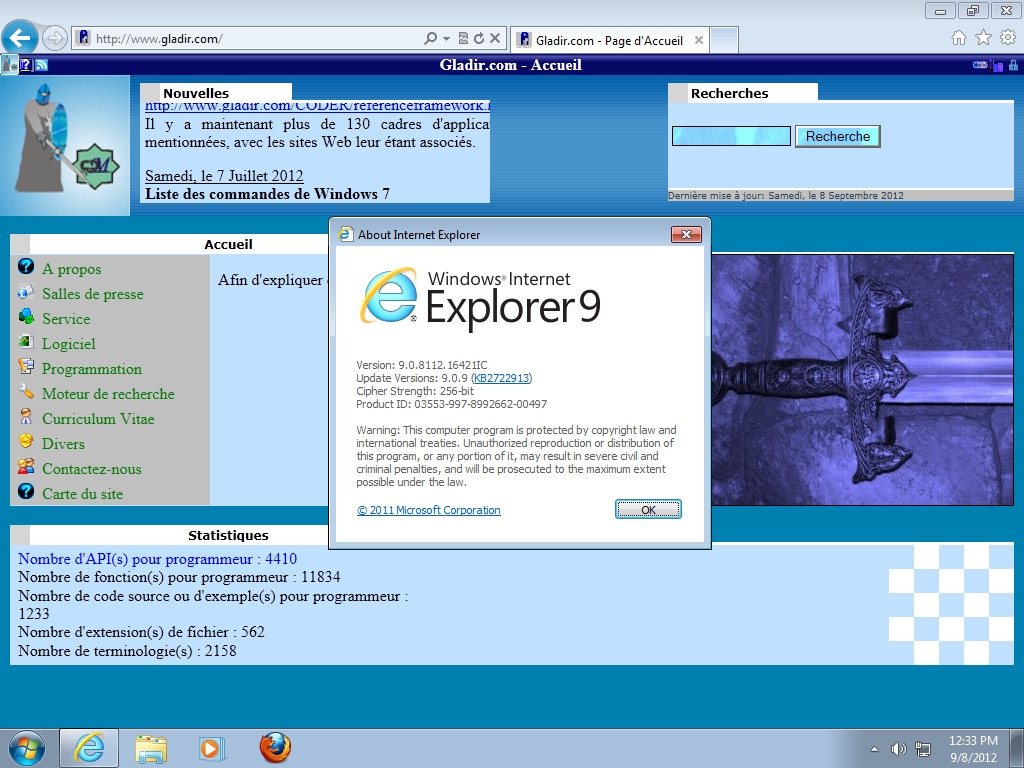Open the Nombre d'API(s) pour programmeur link
This screenshot has width=1024, height=768.
point(157,559)
